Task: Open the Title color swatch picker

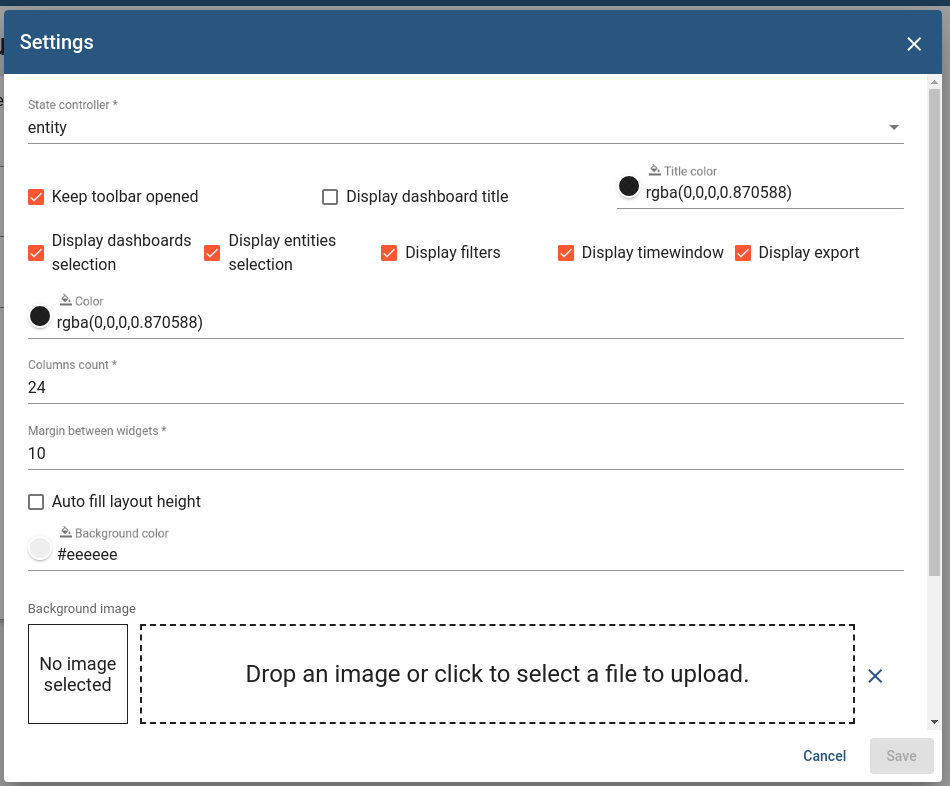Action: click(x=628, y=186)
